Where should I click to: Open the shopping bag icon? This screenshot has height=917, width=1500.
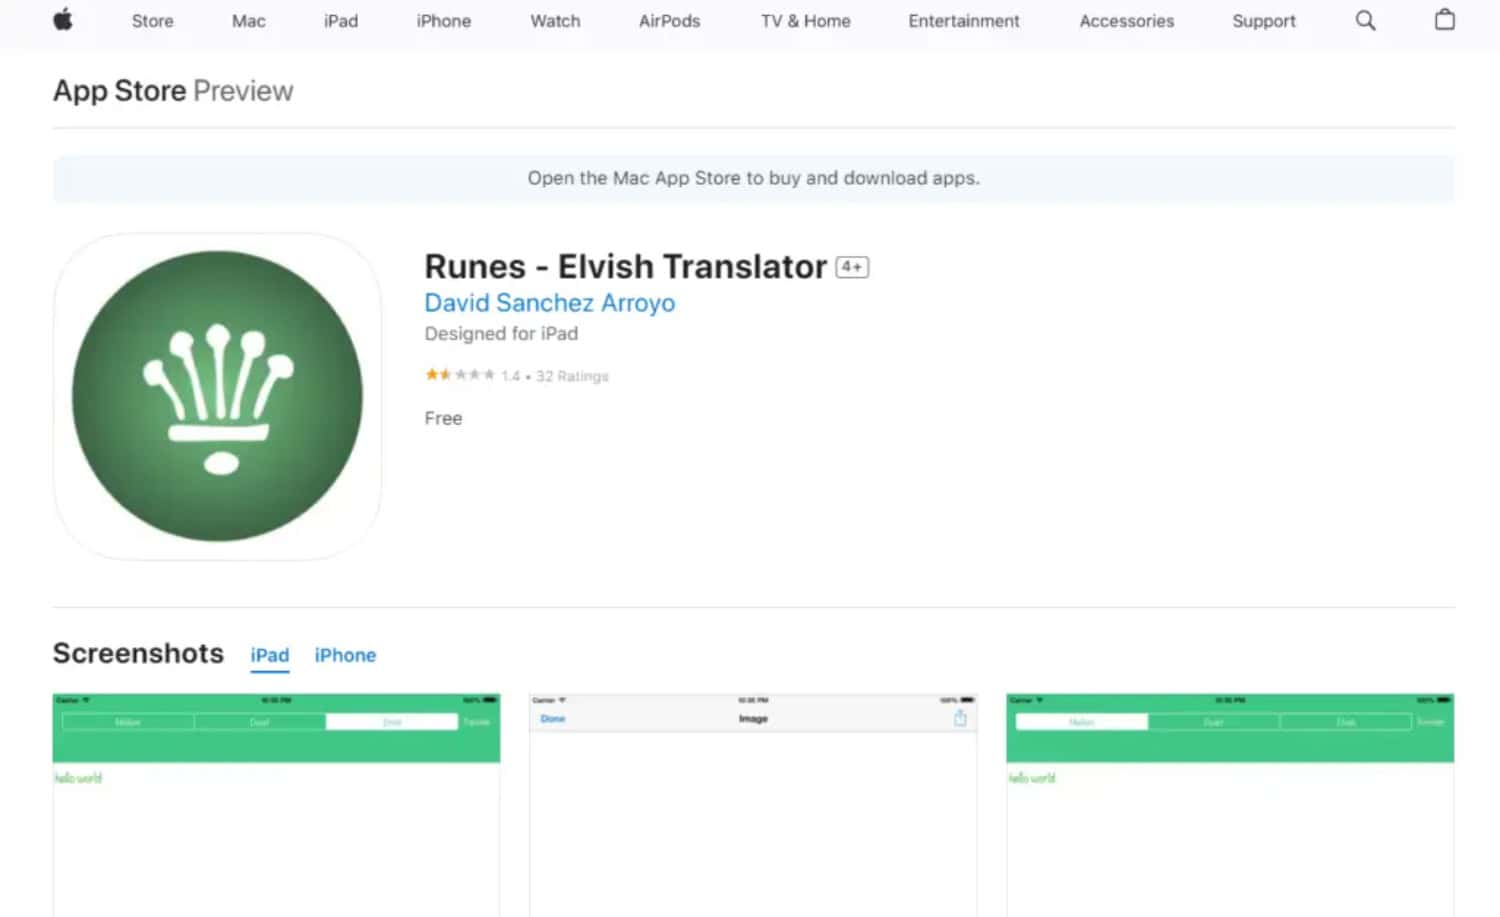[x=1444, y=20]
